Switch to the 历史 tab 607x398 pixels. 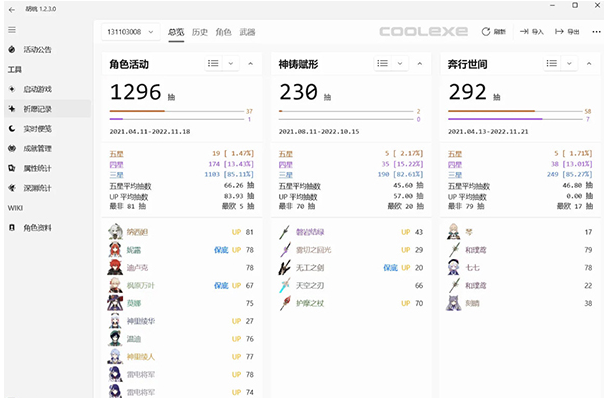200,32
